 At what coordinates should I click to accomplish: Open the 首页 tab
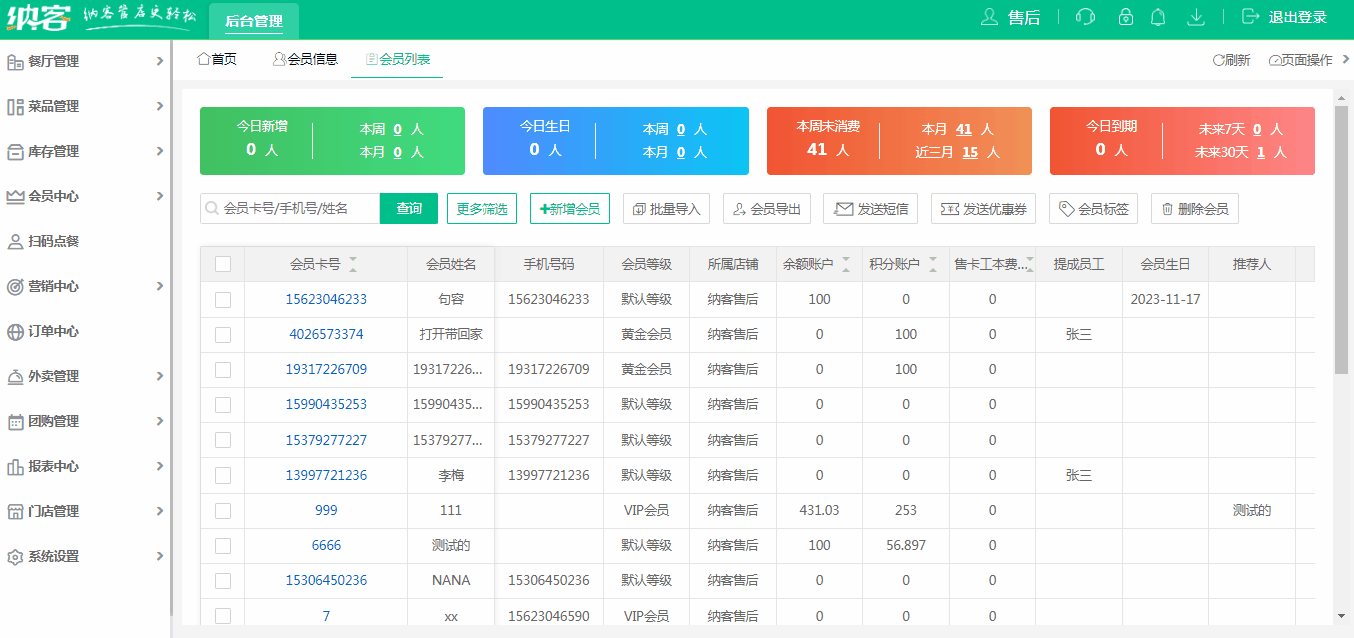(x=218, y=59)
